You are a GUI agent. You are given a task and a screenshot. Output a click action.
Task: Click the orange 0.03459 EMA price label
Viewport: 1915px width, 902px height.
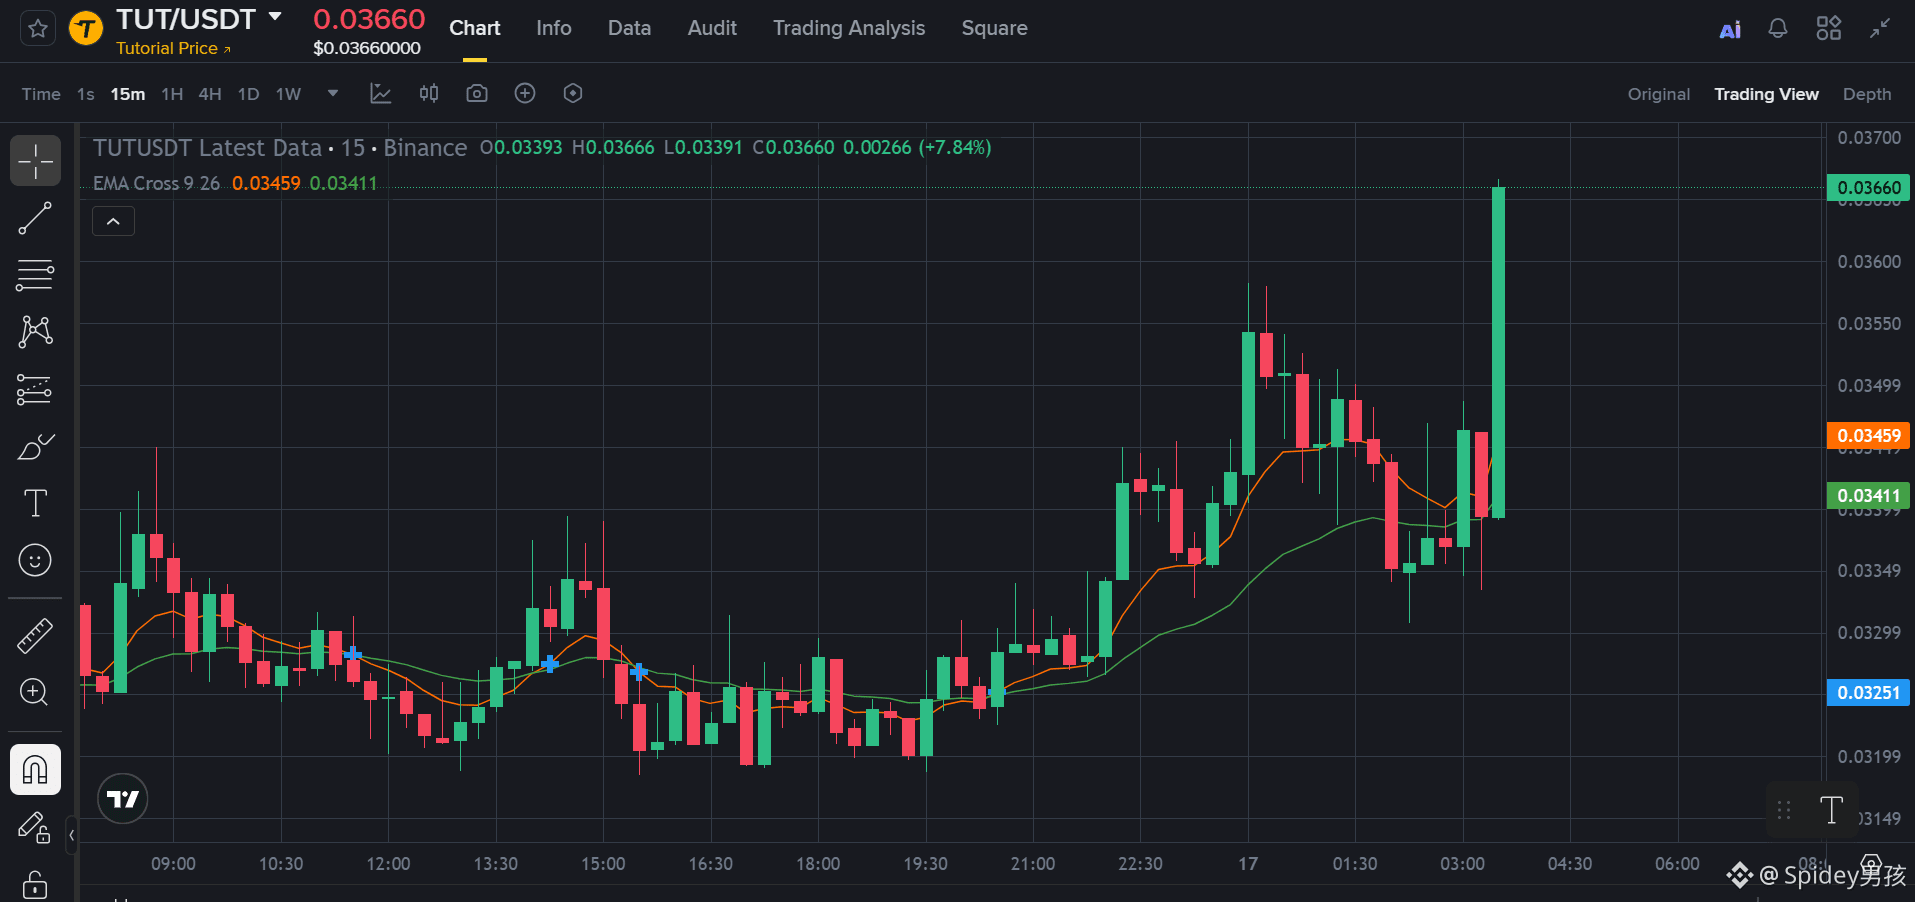[1868, 436]
